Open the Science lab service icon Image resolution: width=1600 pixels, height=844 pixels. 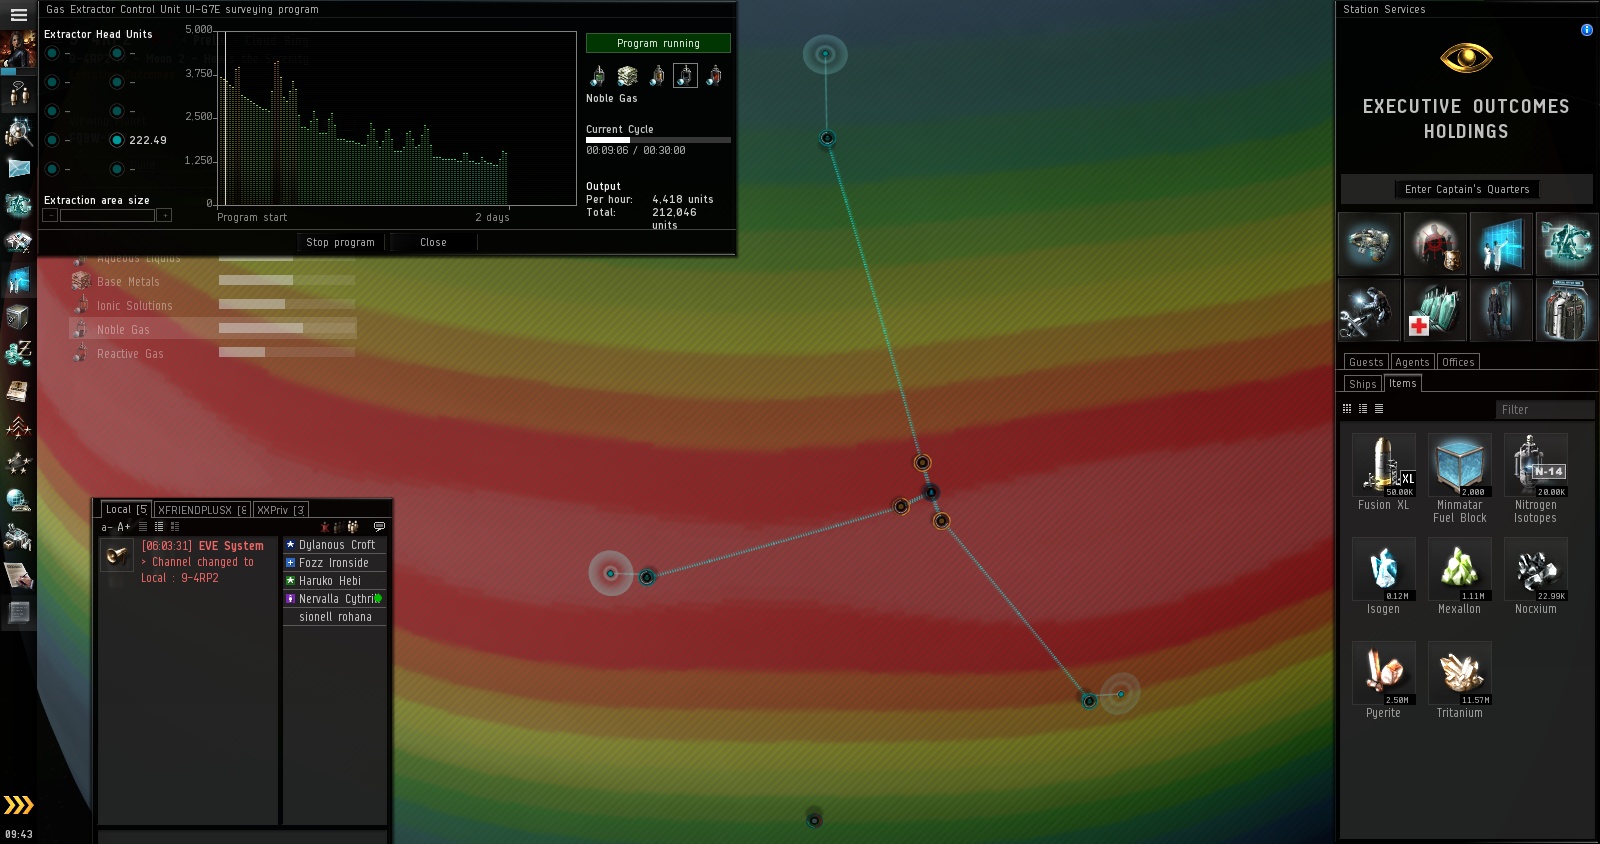[x=1501, y=243]
